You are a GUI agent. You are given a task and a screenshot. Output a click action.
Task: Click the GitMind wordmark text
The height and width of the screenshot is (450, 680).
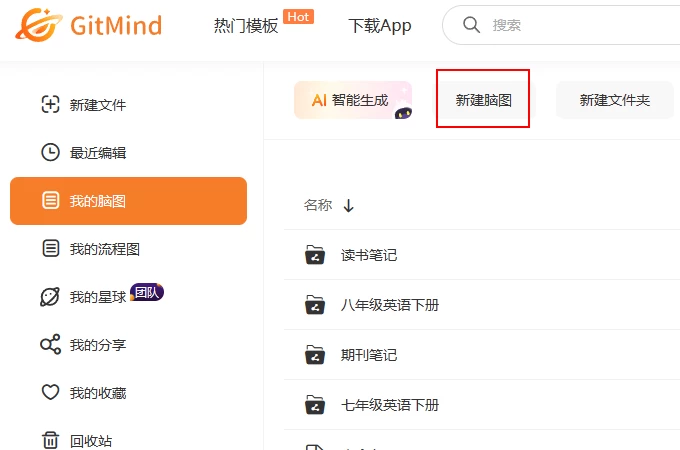tap(116, 26)
